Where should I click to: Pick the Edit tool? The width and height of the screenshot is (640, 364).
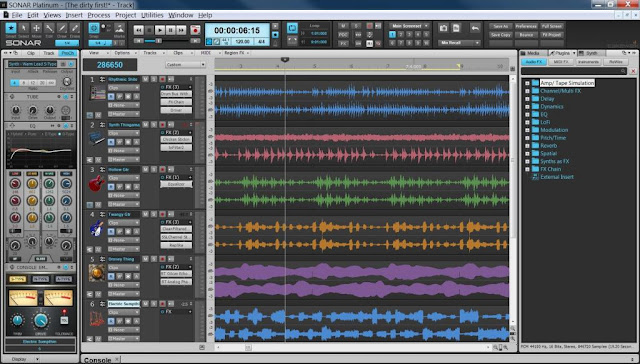coord(49,29)
